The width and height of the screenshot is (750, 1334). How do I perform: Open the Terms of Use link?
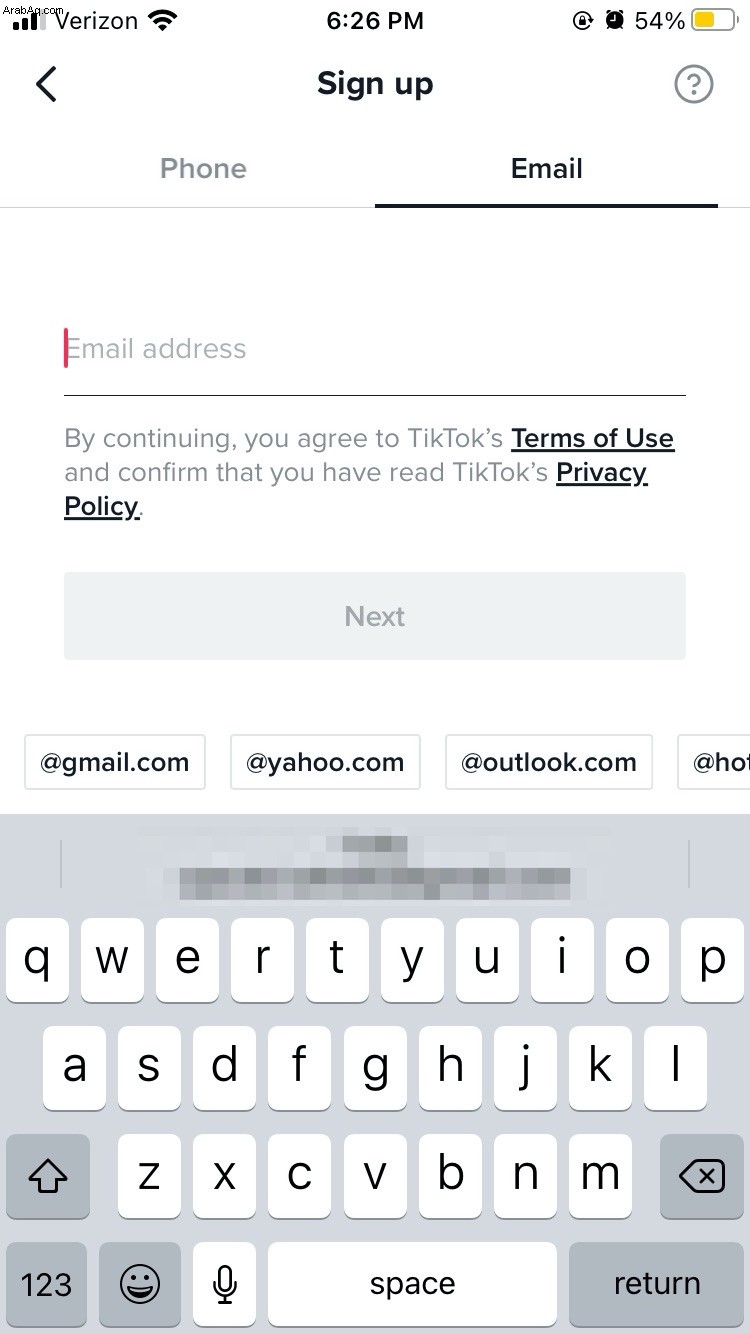(592, 438)
